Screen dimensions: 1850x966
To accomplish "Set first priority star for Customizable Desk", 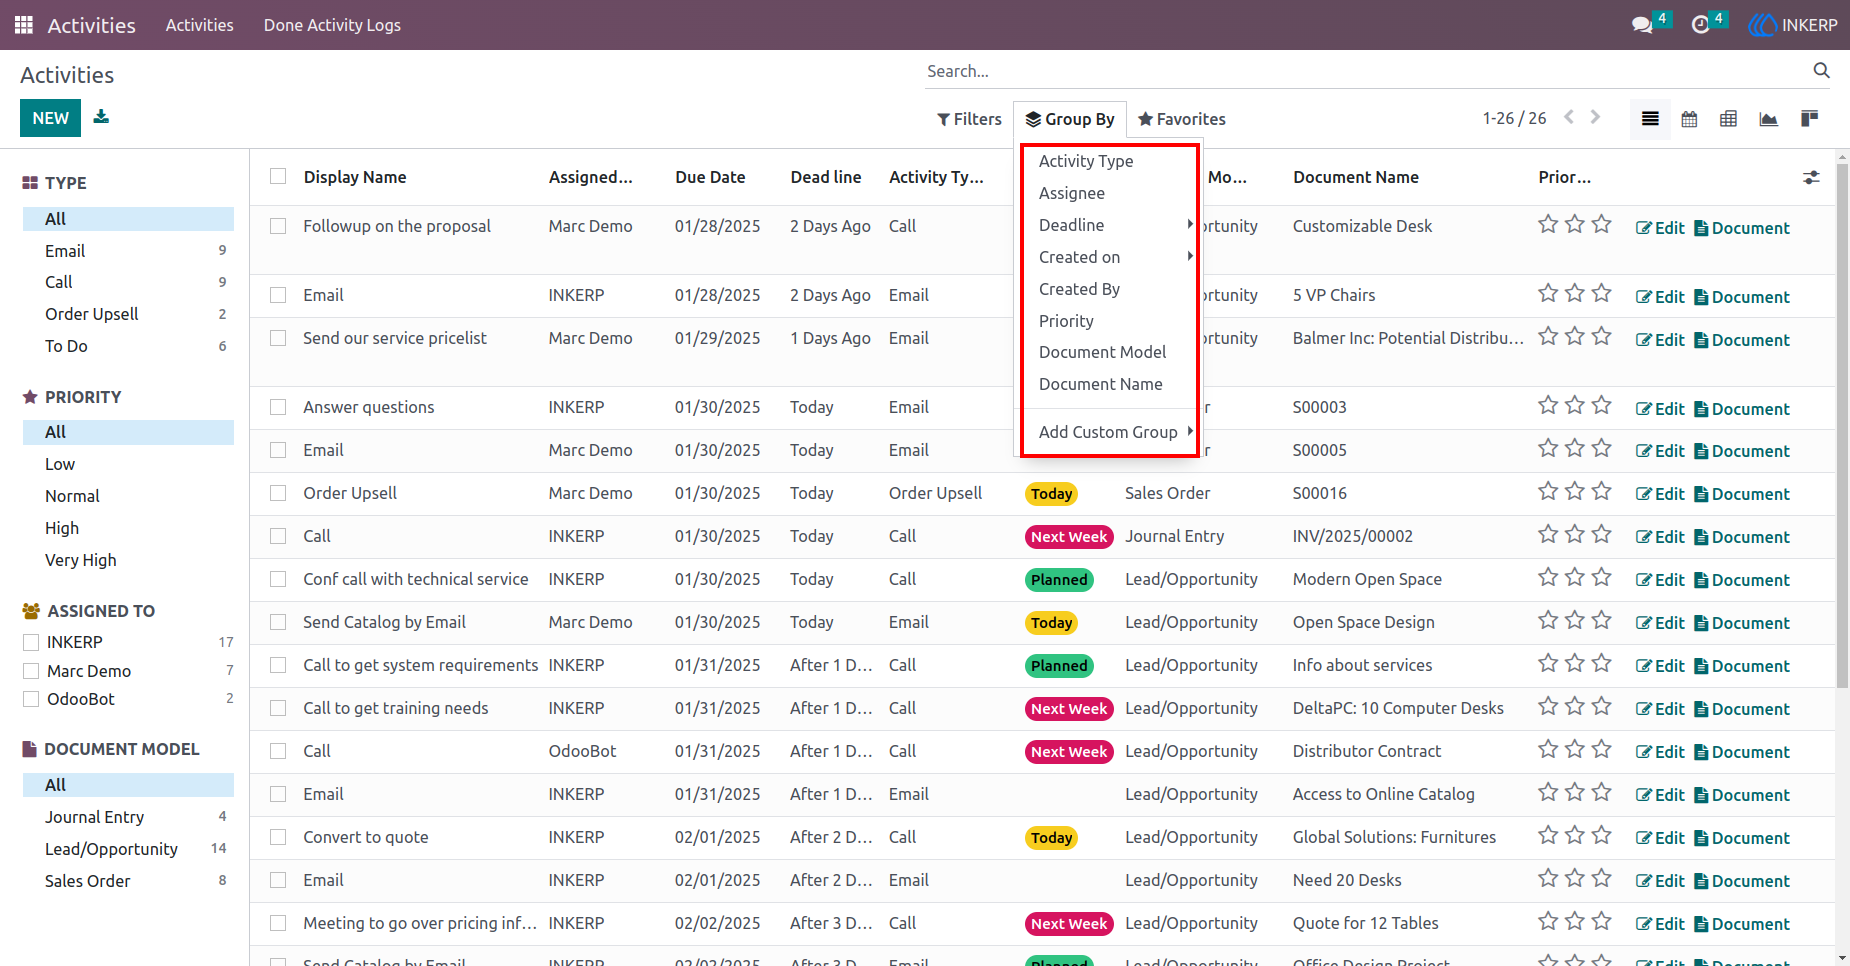I will 1548,224.
